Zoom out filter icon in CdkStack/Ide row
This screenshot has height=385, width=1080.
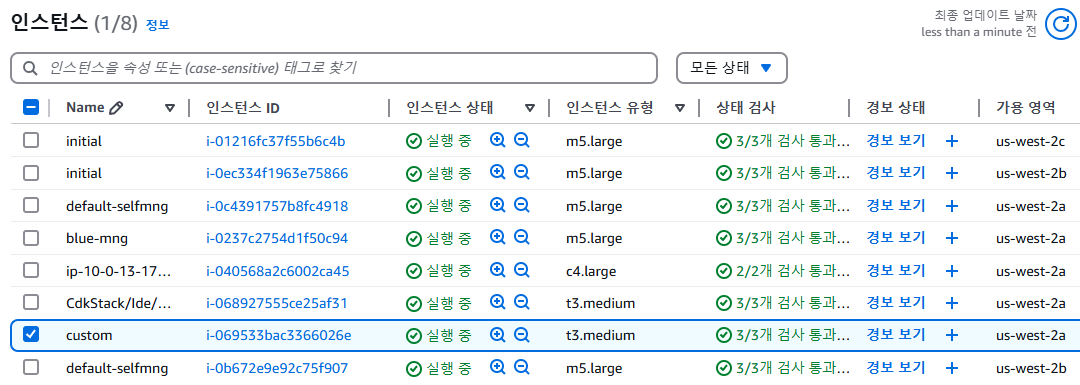coord(521,302)
